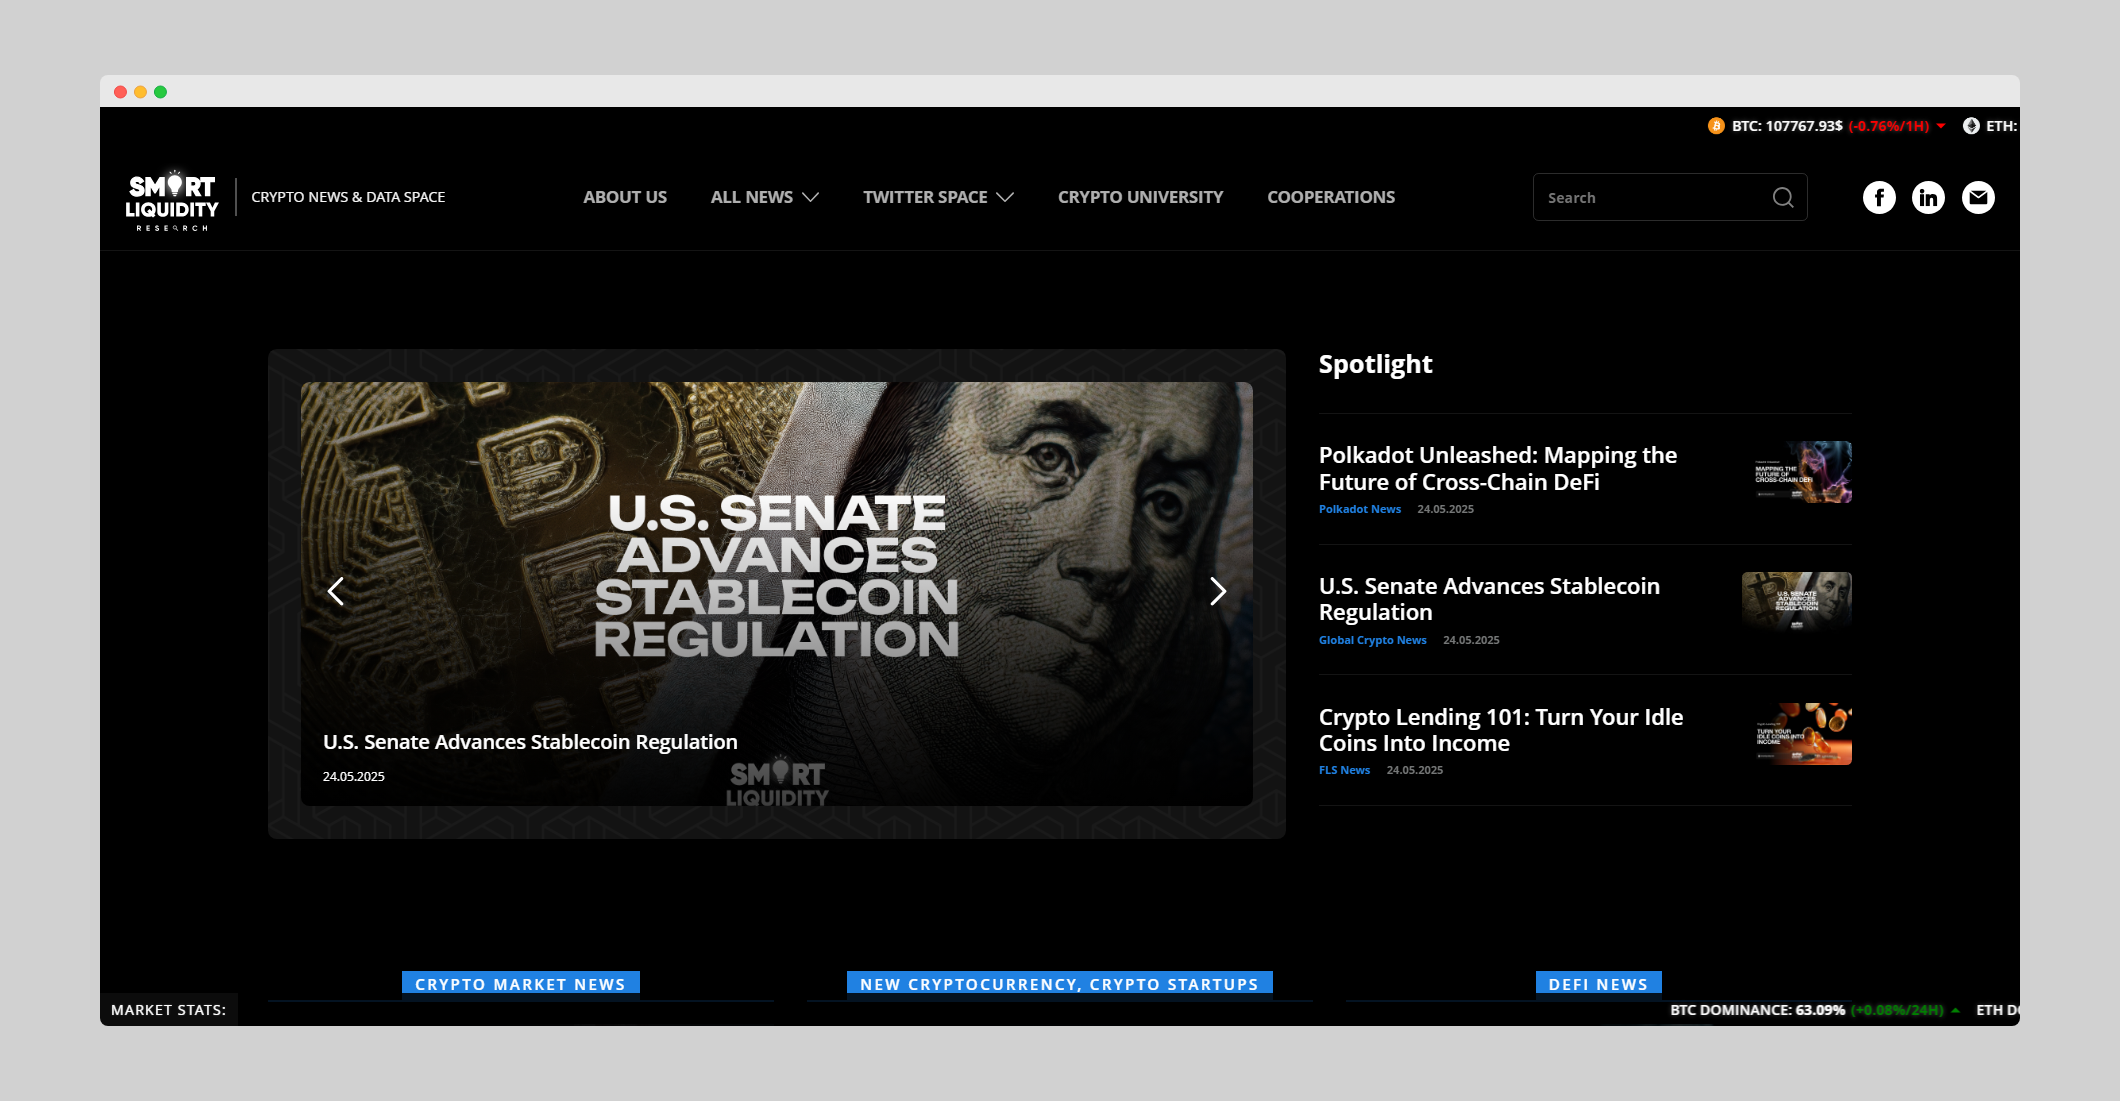Viewport: 2120px width, 1101px height.
Task: Click the email envelope icon
Action: point(1977,198)
